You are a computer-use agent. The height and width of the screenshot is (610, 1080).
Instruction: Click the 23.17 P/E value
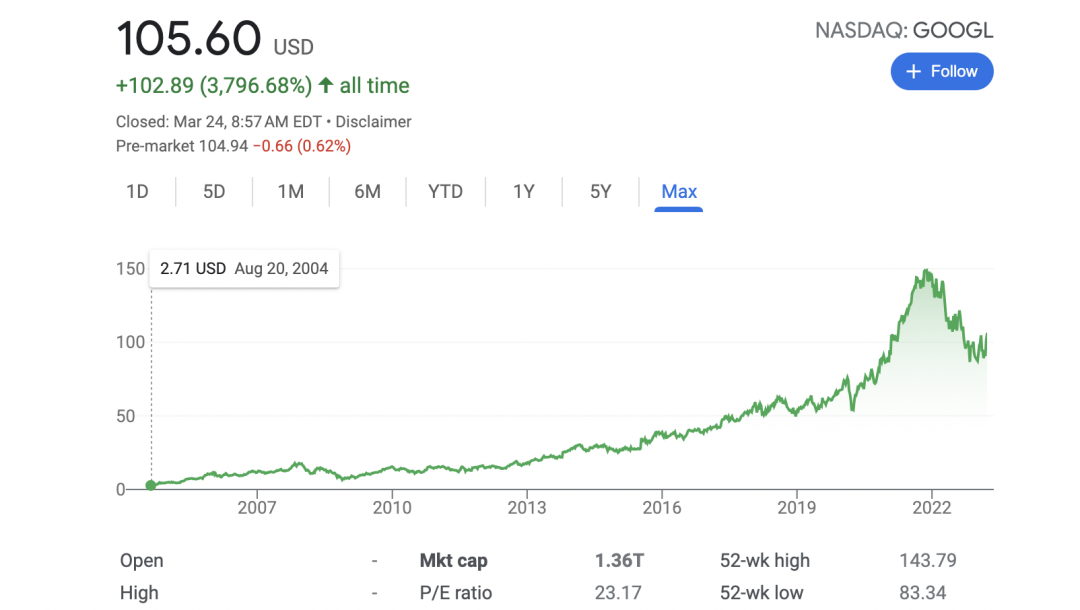tap(618, 593)
